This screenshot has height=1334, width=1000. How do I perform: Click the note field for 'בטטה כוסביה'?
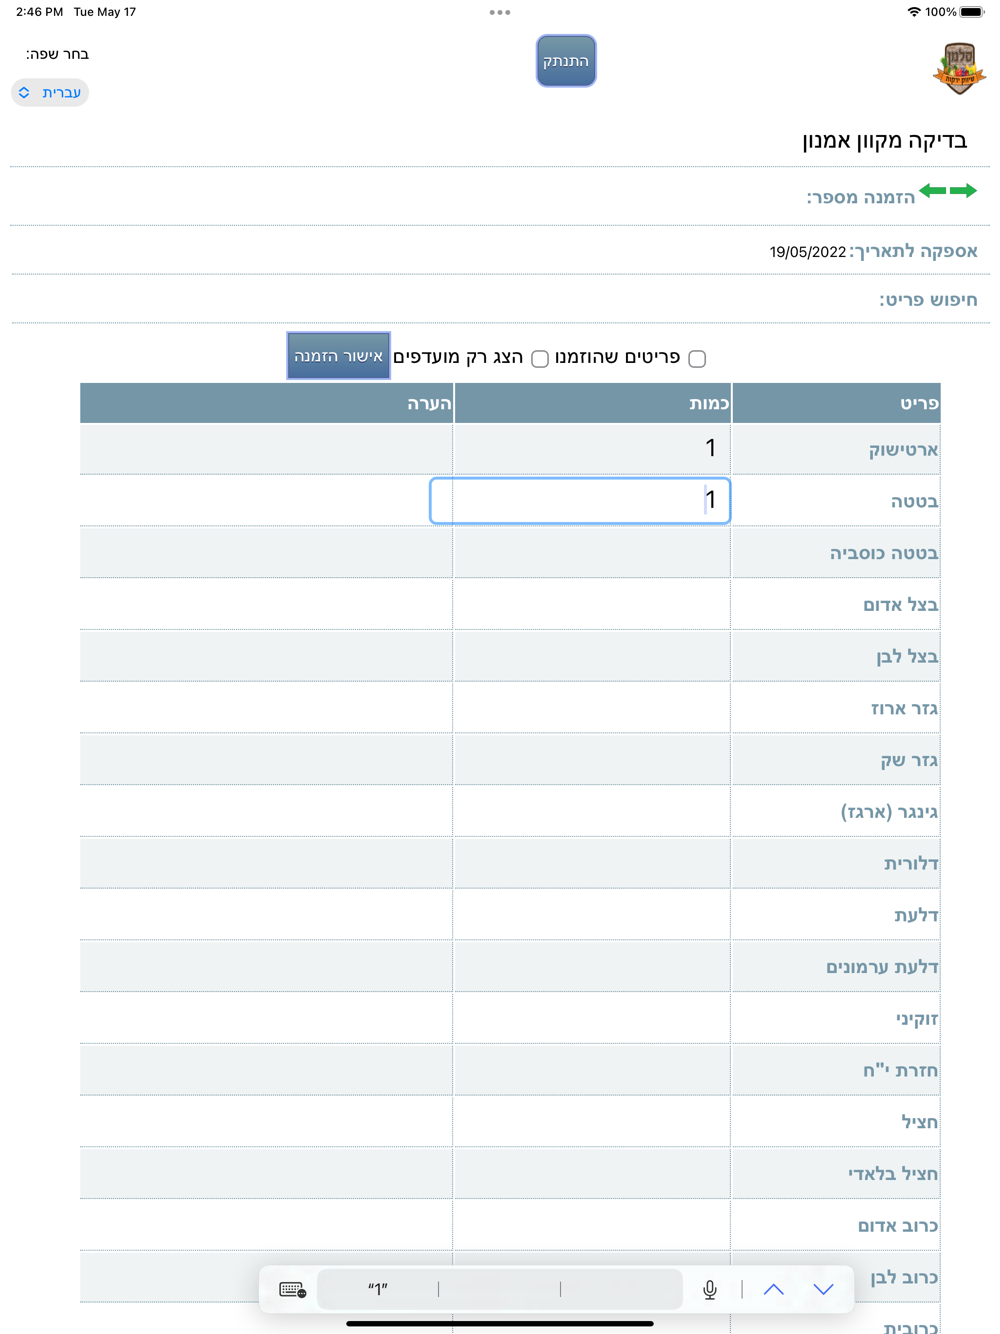click(x=267, y=552)
